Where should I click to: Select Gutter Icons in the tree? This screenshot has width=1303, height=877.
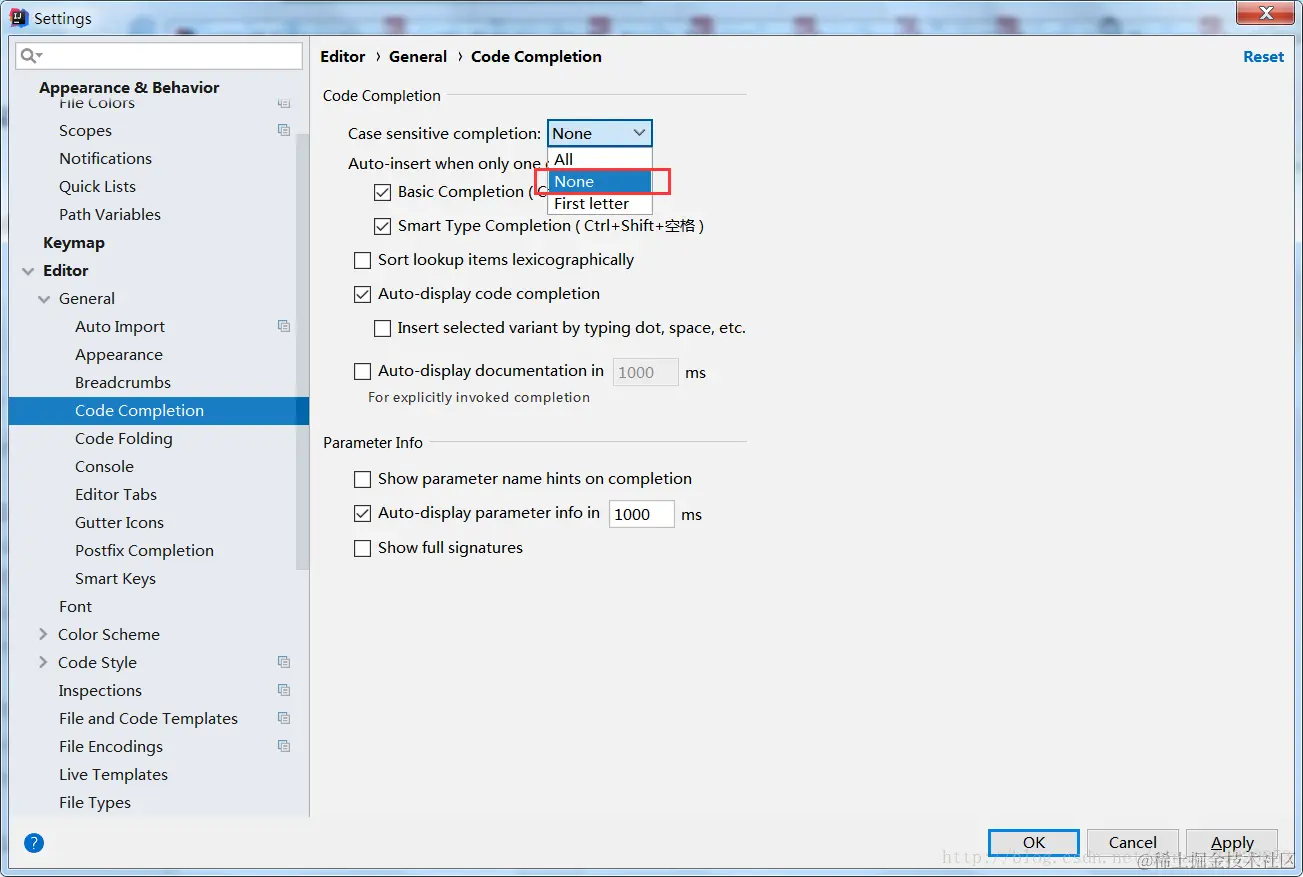(119, 523)
